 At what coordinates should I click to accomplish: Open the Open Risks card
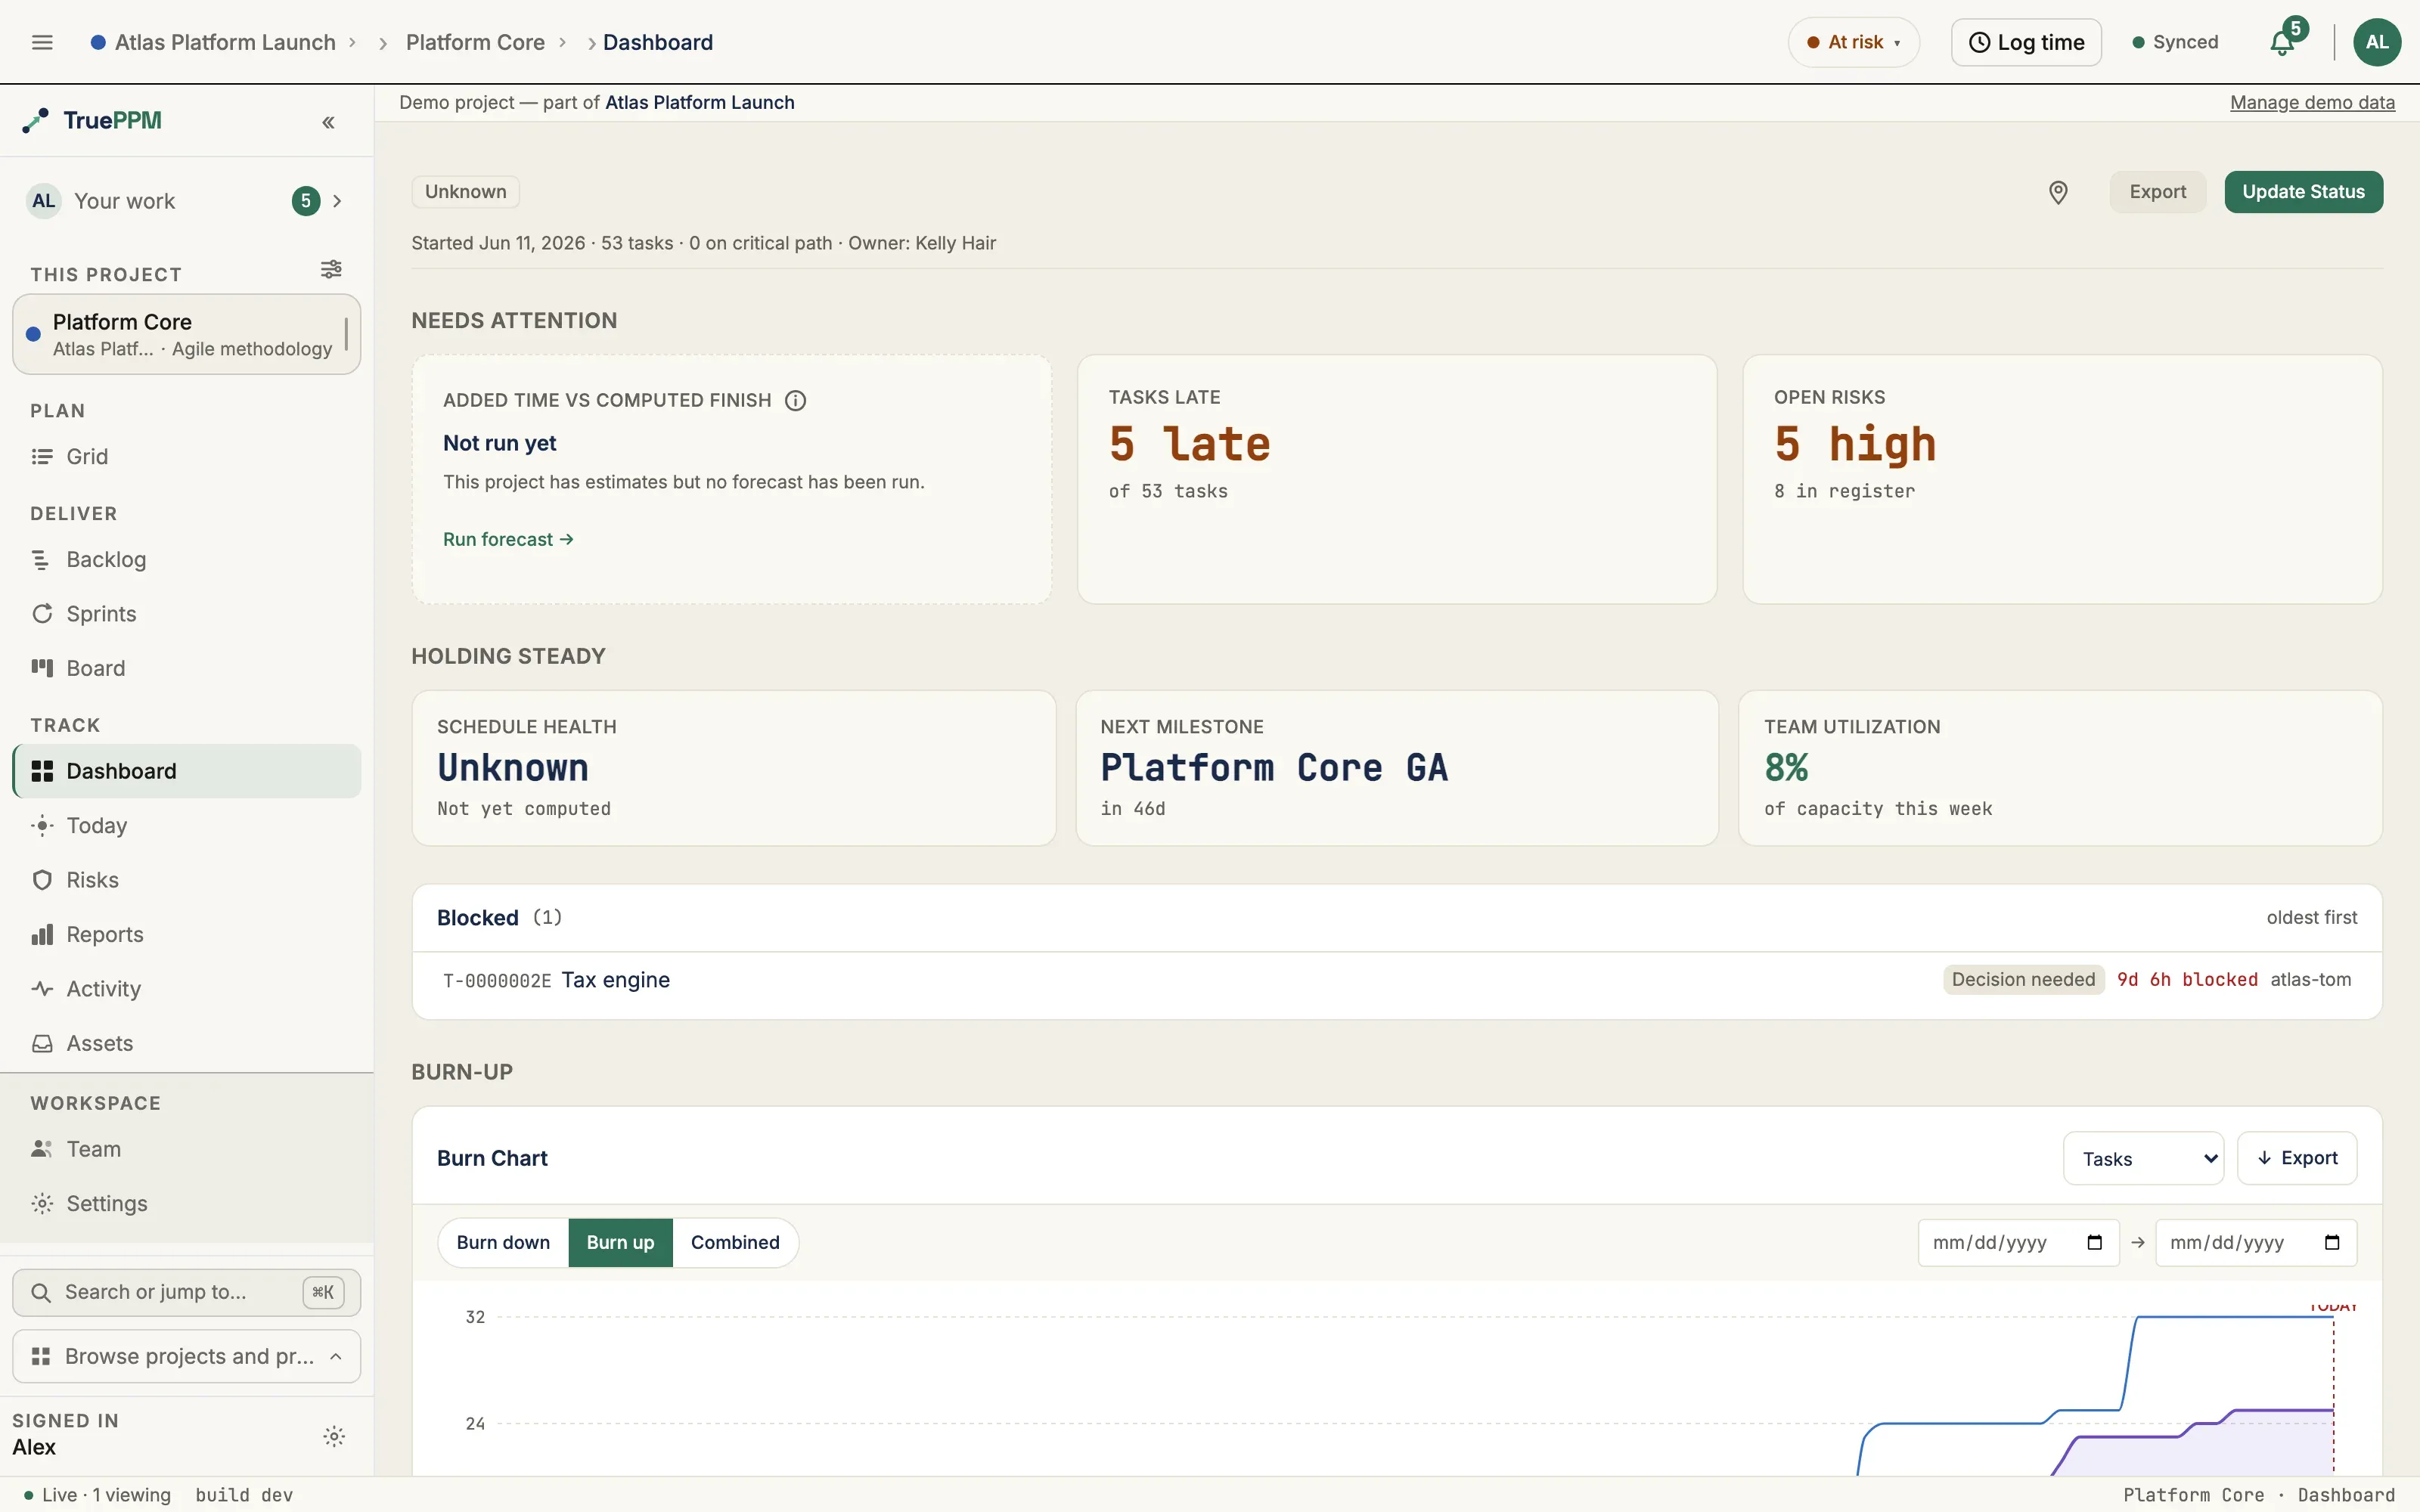click(2062, 479)
